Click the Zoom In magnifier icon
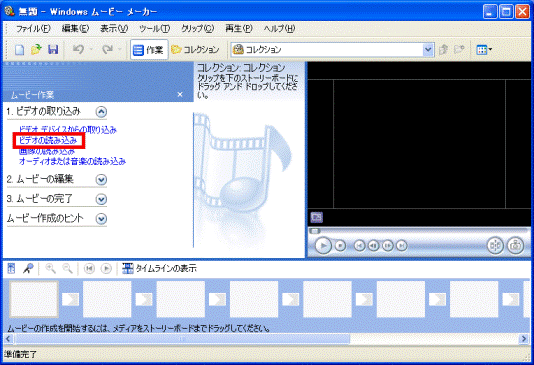 click(51, 269)
